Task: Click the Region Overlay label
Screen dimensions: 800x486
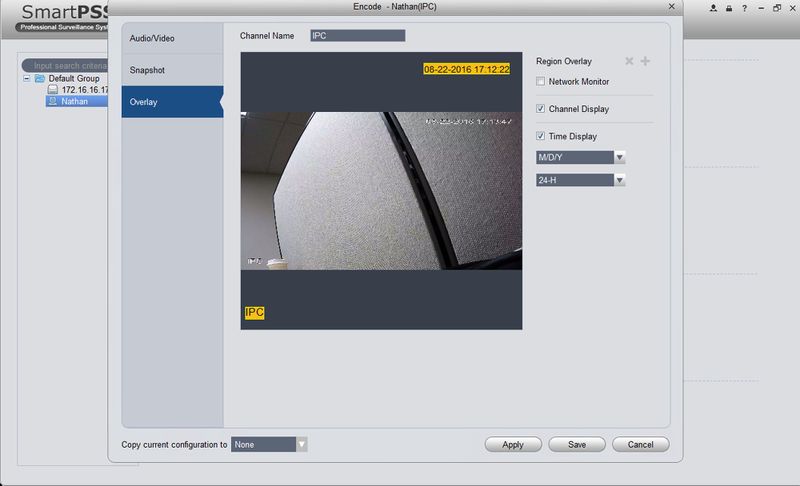Action: (564, 61)
